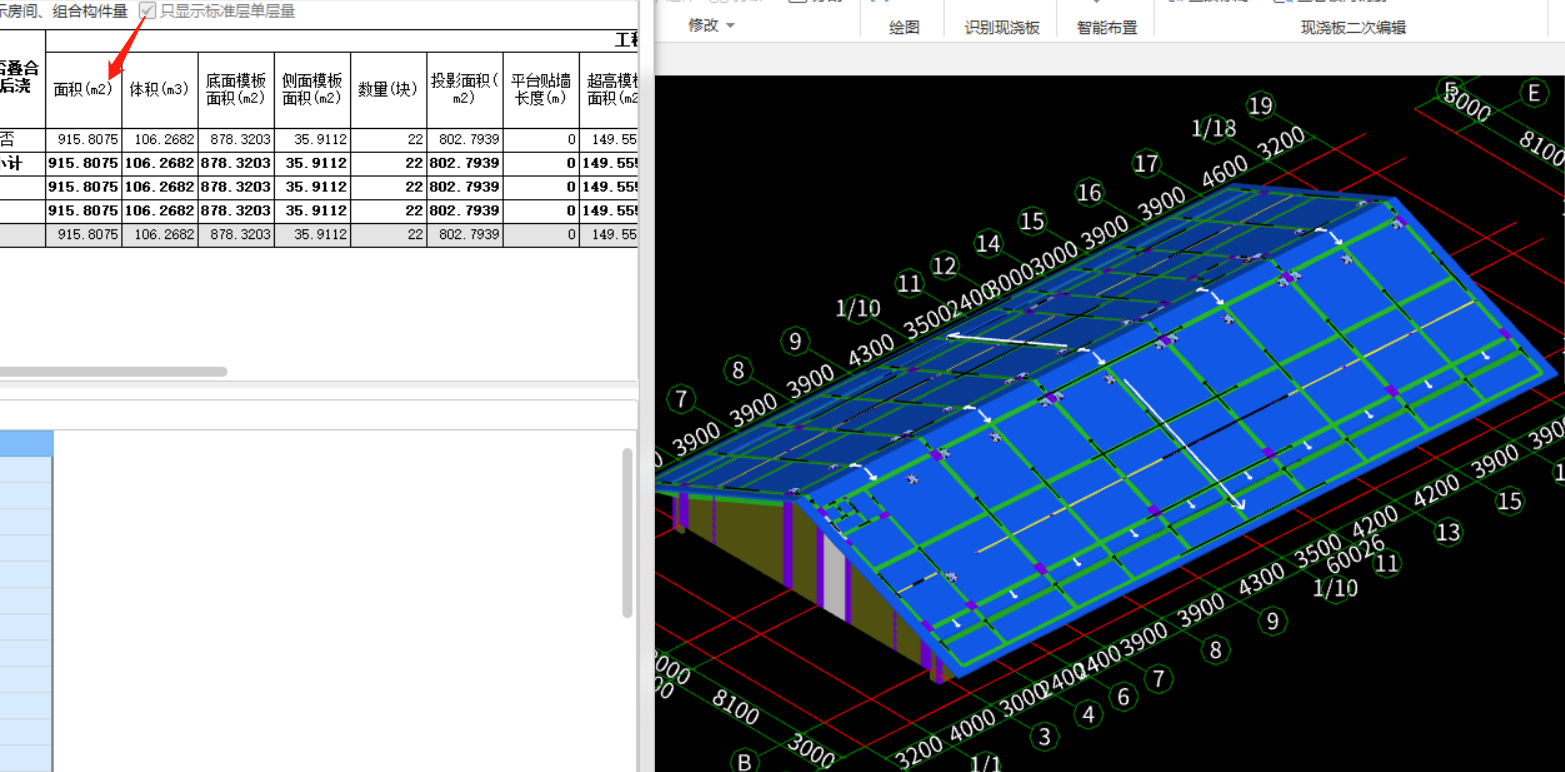Click bold 915.8075 in the 小计 row
The height and width of the screenshot is (772, 1565).
pos(84,163)
